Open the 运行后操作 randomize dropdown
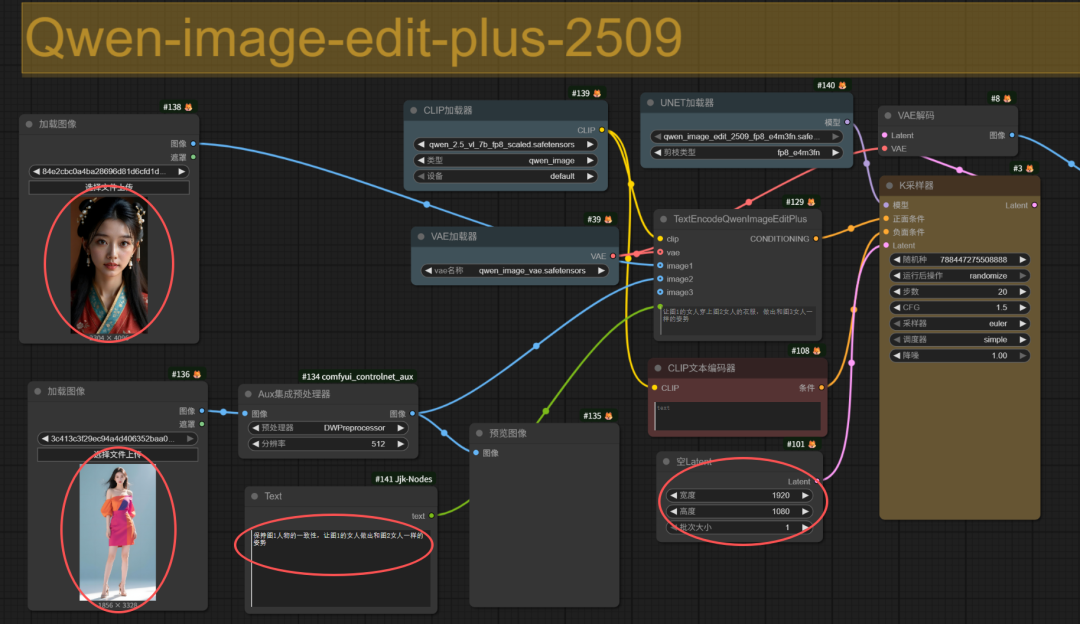 pyautogui.click(x=959, y=275)
